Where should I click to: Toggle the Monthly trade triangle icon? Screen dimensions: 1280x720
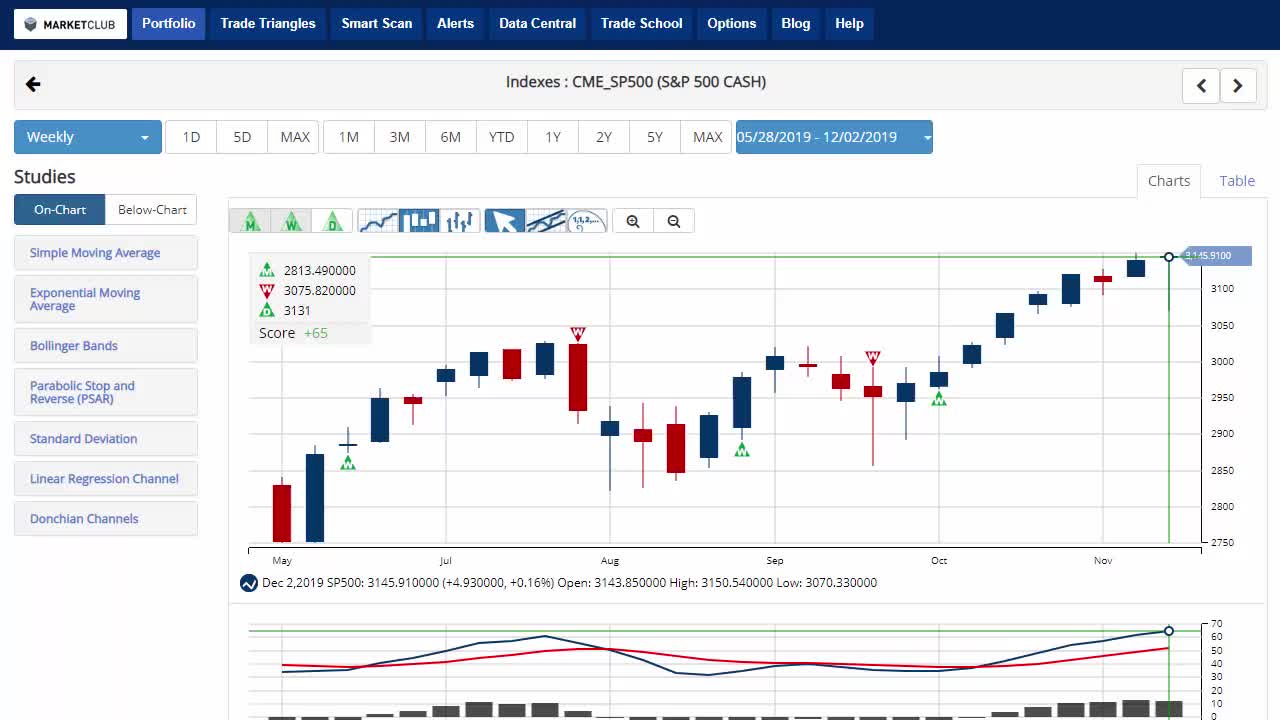pyautogui.click(x=250, y=221)
